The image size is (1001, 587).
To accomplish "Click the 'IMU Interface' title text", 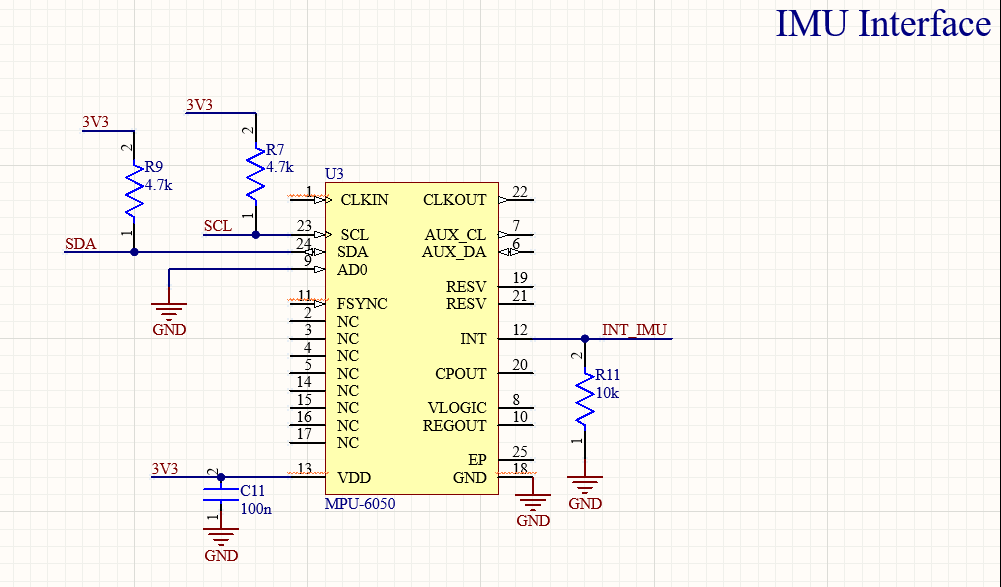I will (883, 24).
